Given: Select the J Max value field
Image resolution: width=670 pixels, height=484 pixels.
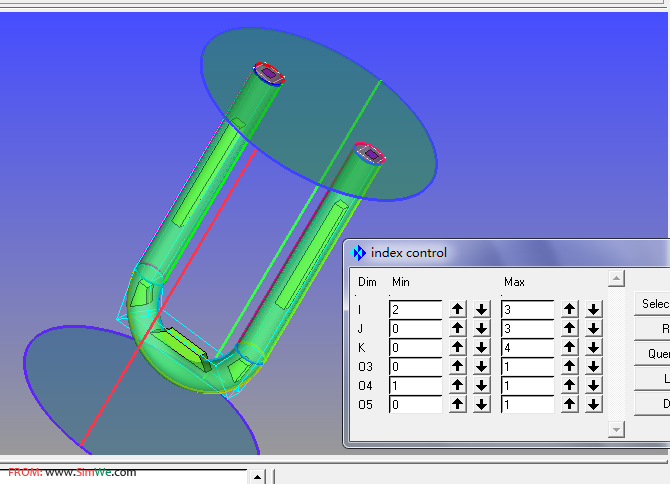Looking at the screenshot, I should (x=527, y=328).
